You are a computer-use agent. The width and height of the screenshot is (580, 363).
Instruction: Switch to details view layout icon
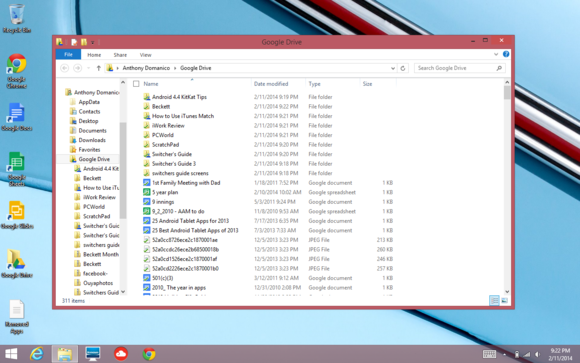click(494, 300)
